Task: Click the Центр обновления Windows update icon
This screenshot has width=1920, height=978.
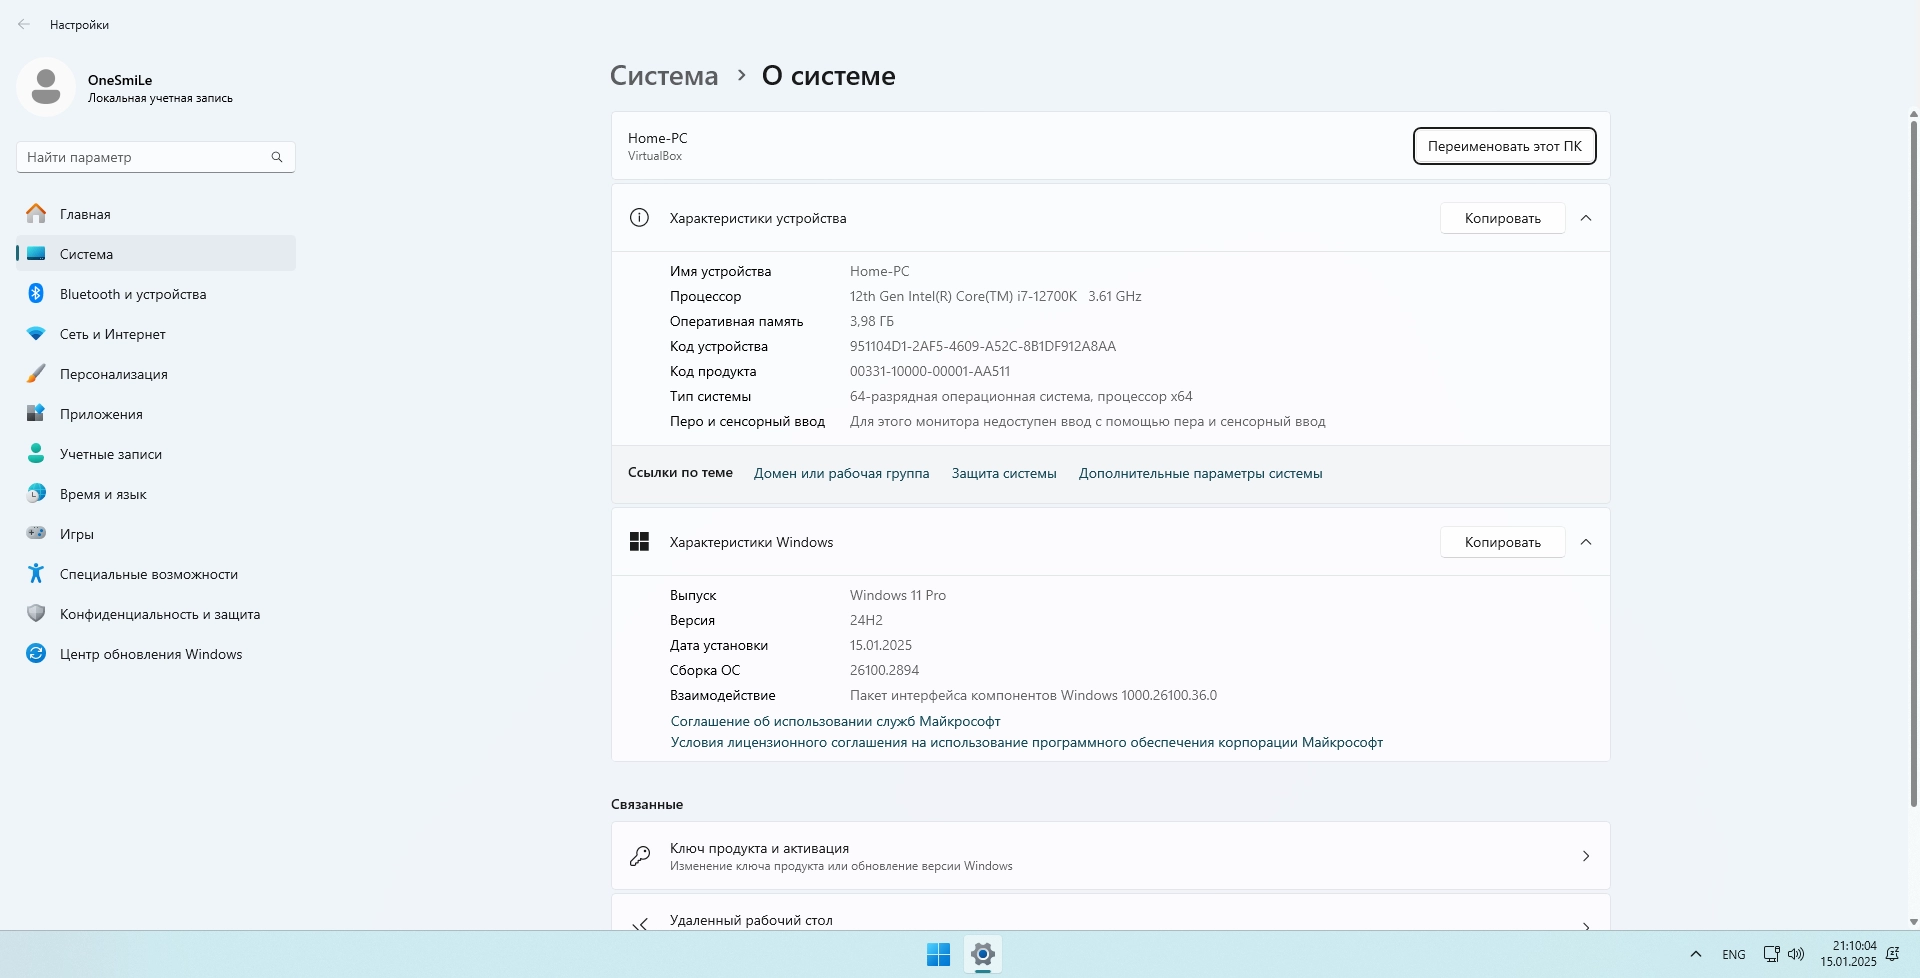Action: (36, 653)
